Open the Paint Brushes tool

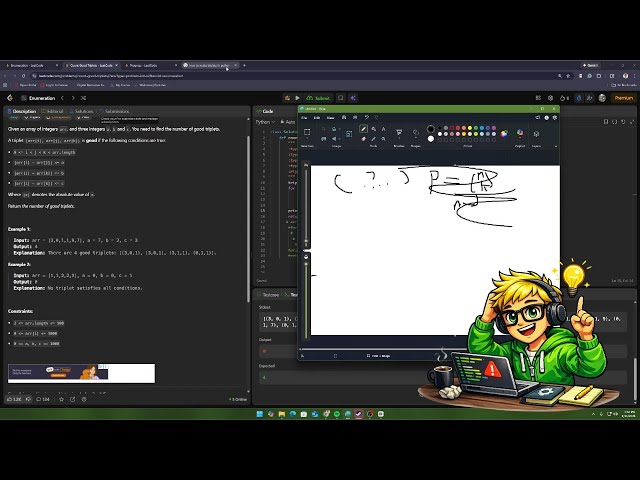(x=398, y=131)
